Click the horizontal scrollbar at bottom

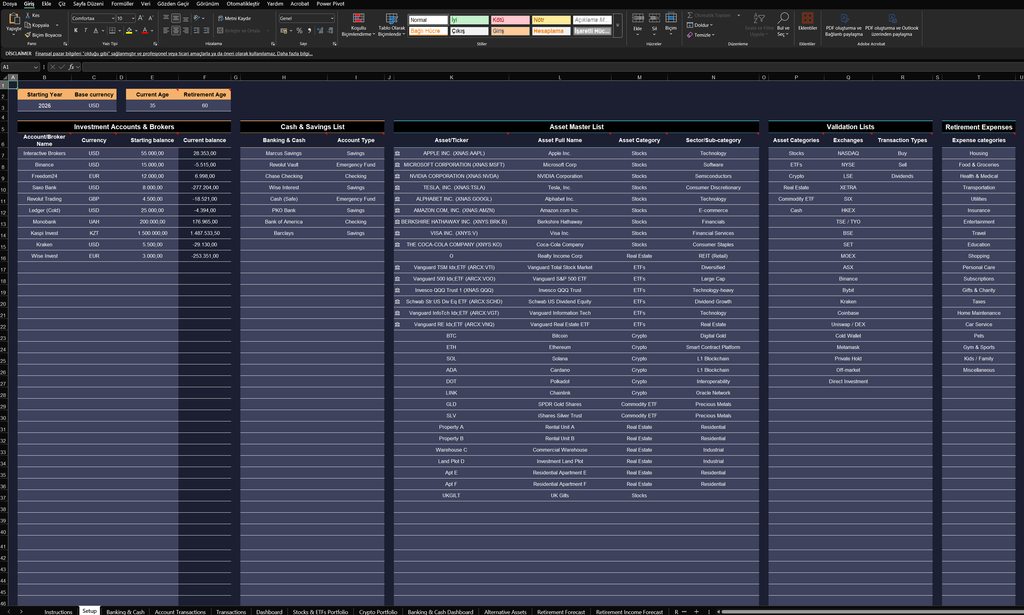pos(871,612)
